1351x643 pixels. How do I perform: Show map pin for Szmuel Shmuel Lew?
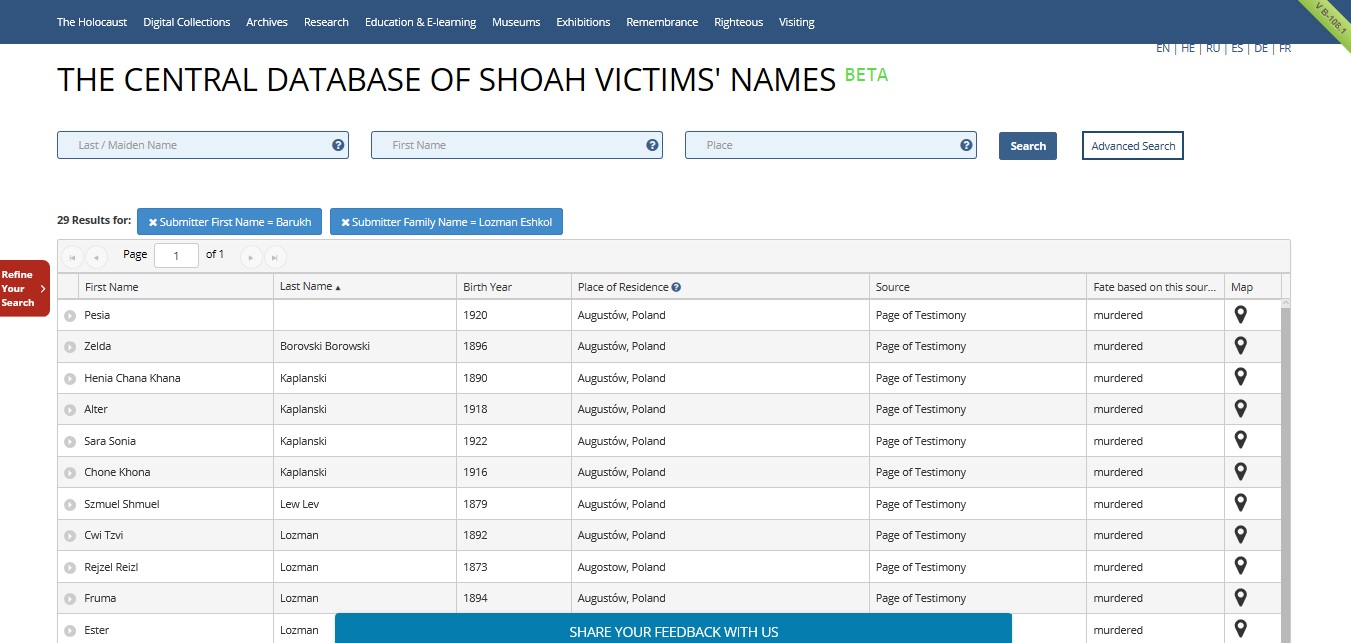pyautogui.click(x=1240, y=503)
